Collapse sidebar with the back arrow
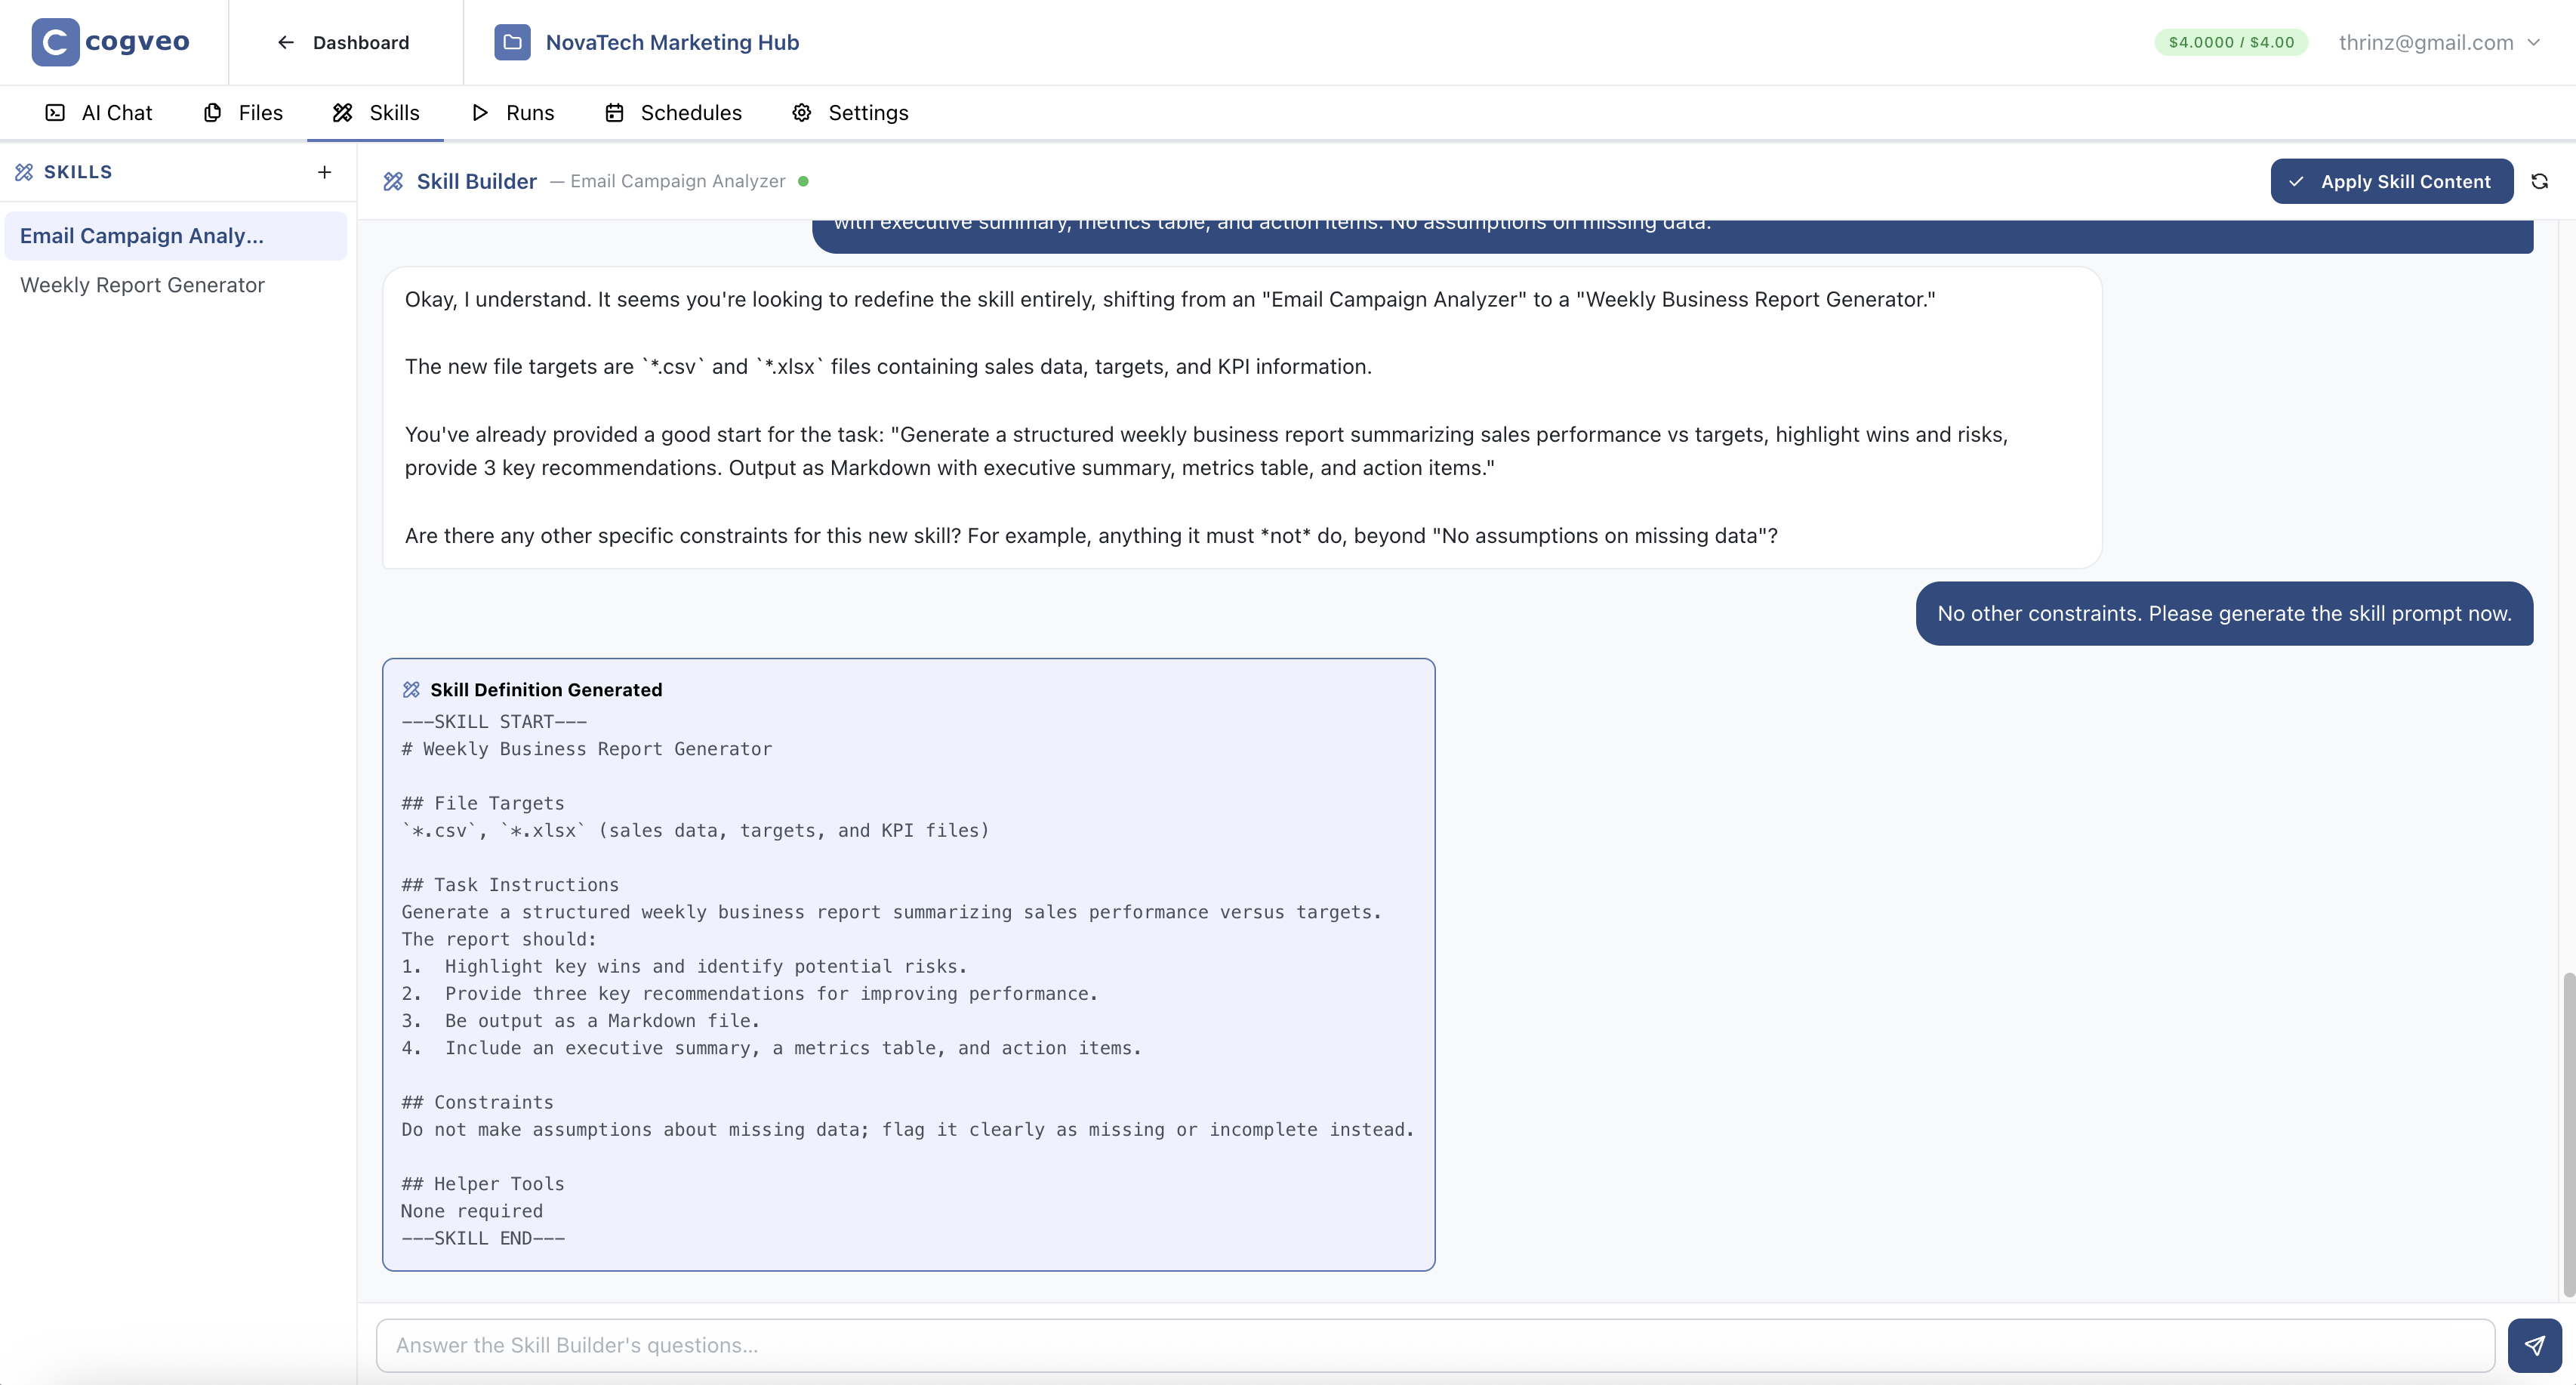 click(285, 42)
